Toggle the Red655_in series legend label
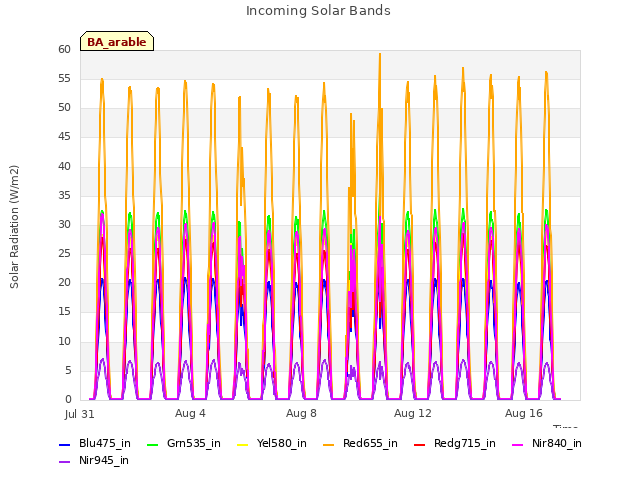This screenshot has width=640, height=480. [370, 444]
